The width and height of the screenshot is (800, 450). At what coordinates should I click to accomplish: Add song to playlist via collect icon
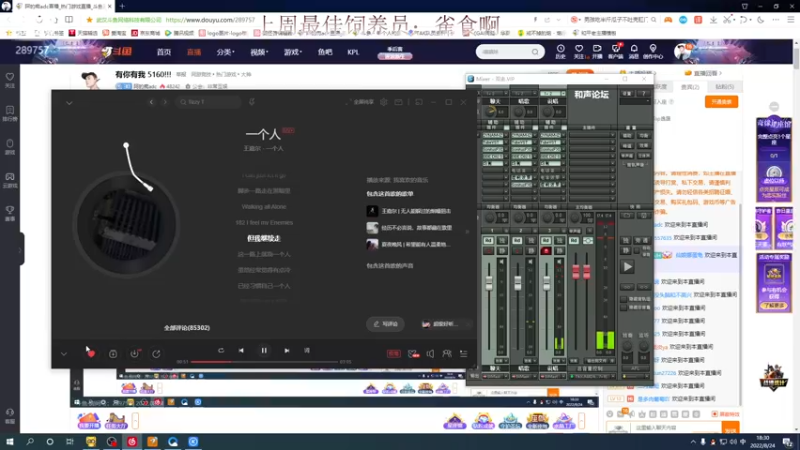113,354
